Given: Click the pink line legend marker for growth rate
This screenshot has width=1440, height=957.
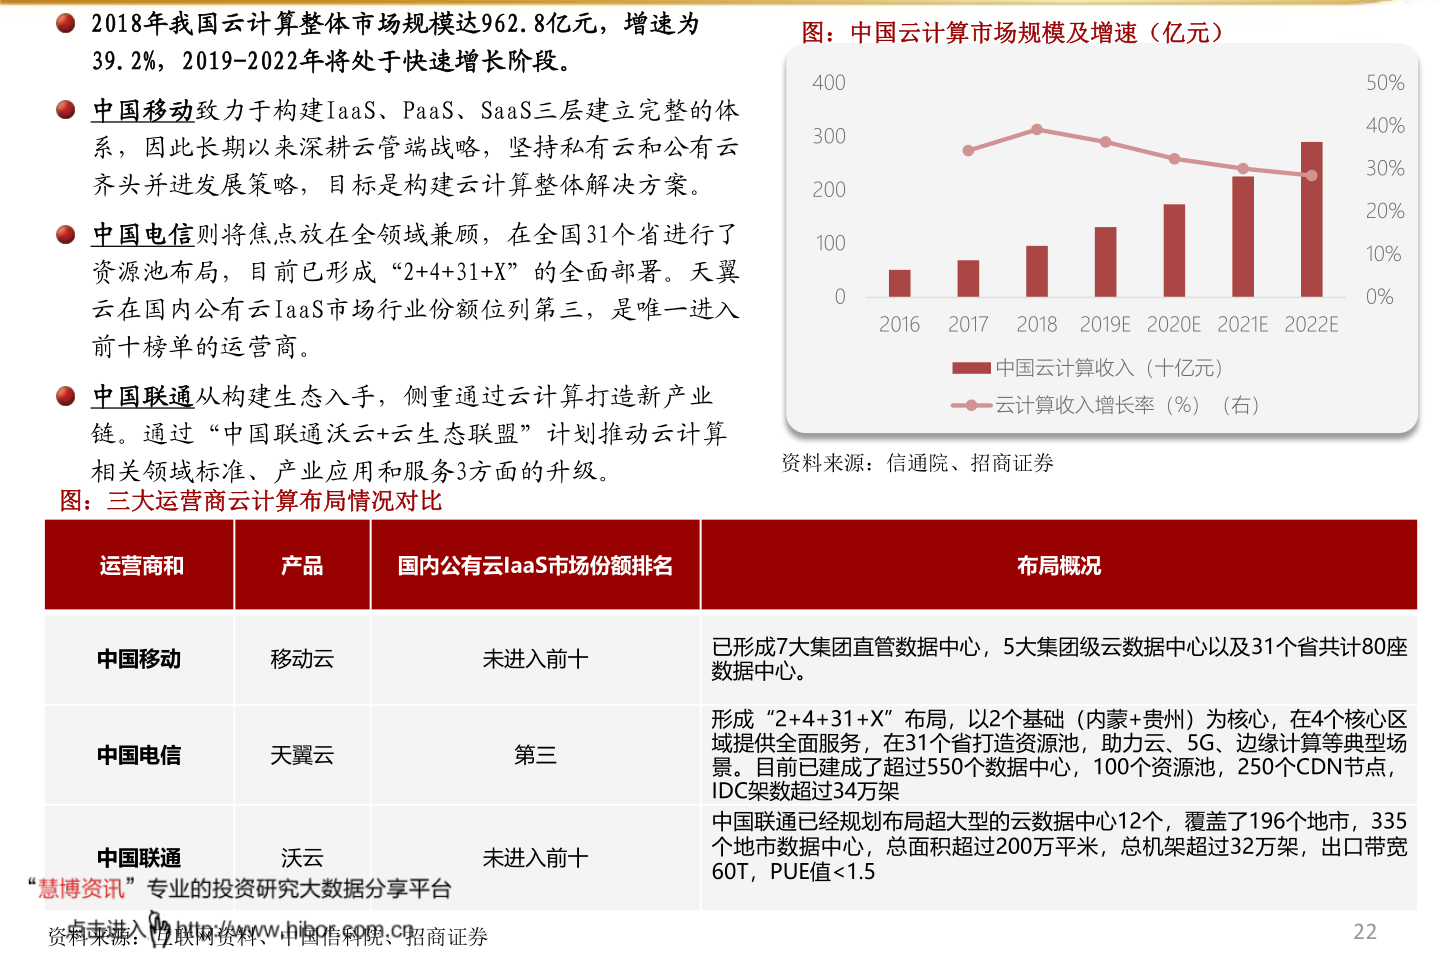Looking at the screenshot, I should [x=970, y=405].
